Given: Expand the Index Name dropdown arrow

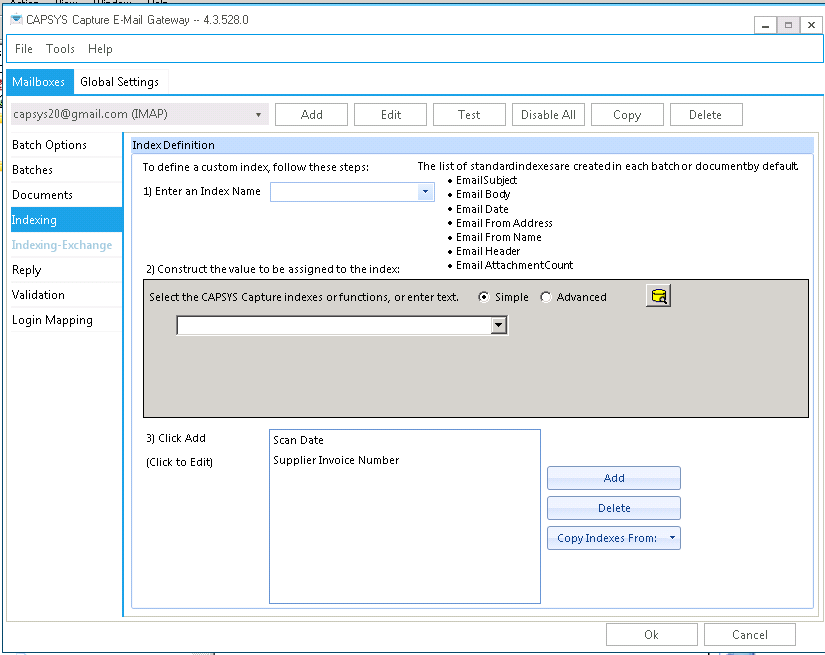Looking at the screenshot, I should click(x=425, y=192).
